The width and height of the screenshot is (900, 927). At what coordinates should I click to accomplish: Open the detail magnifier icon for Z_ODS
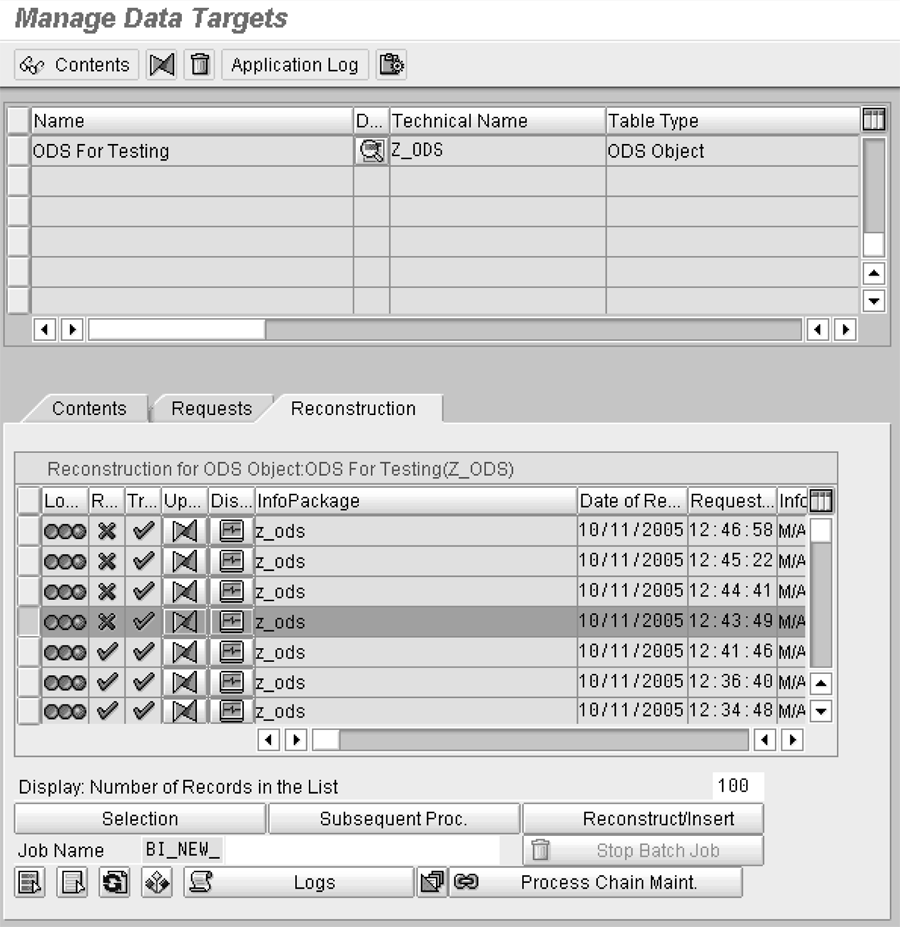point(371,151)
